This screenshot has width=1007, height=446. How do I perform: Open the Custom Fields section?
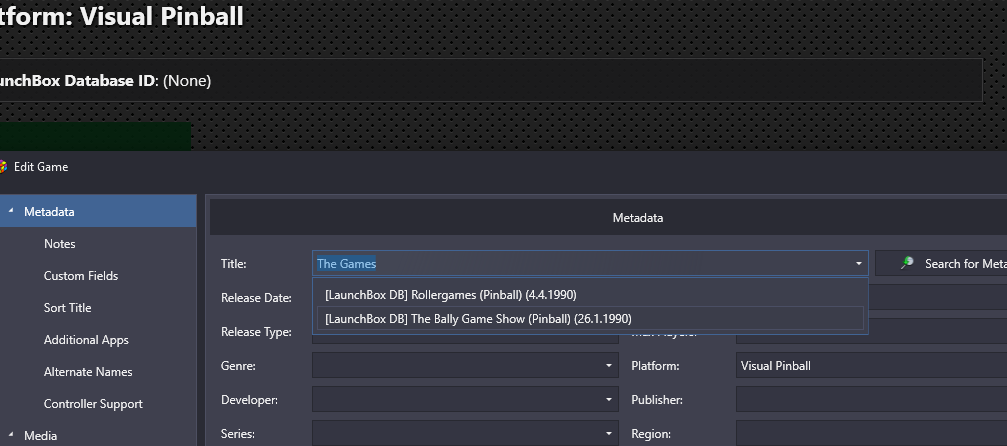tap(81, 276)
